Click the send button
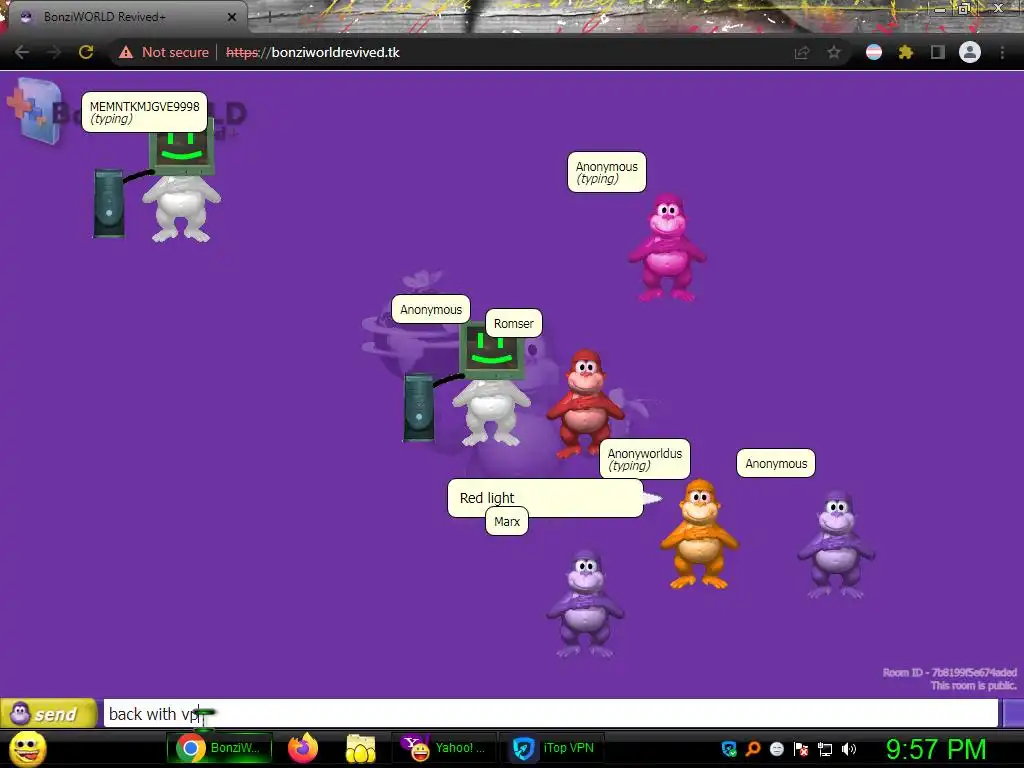 [x=49, y=713]
